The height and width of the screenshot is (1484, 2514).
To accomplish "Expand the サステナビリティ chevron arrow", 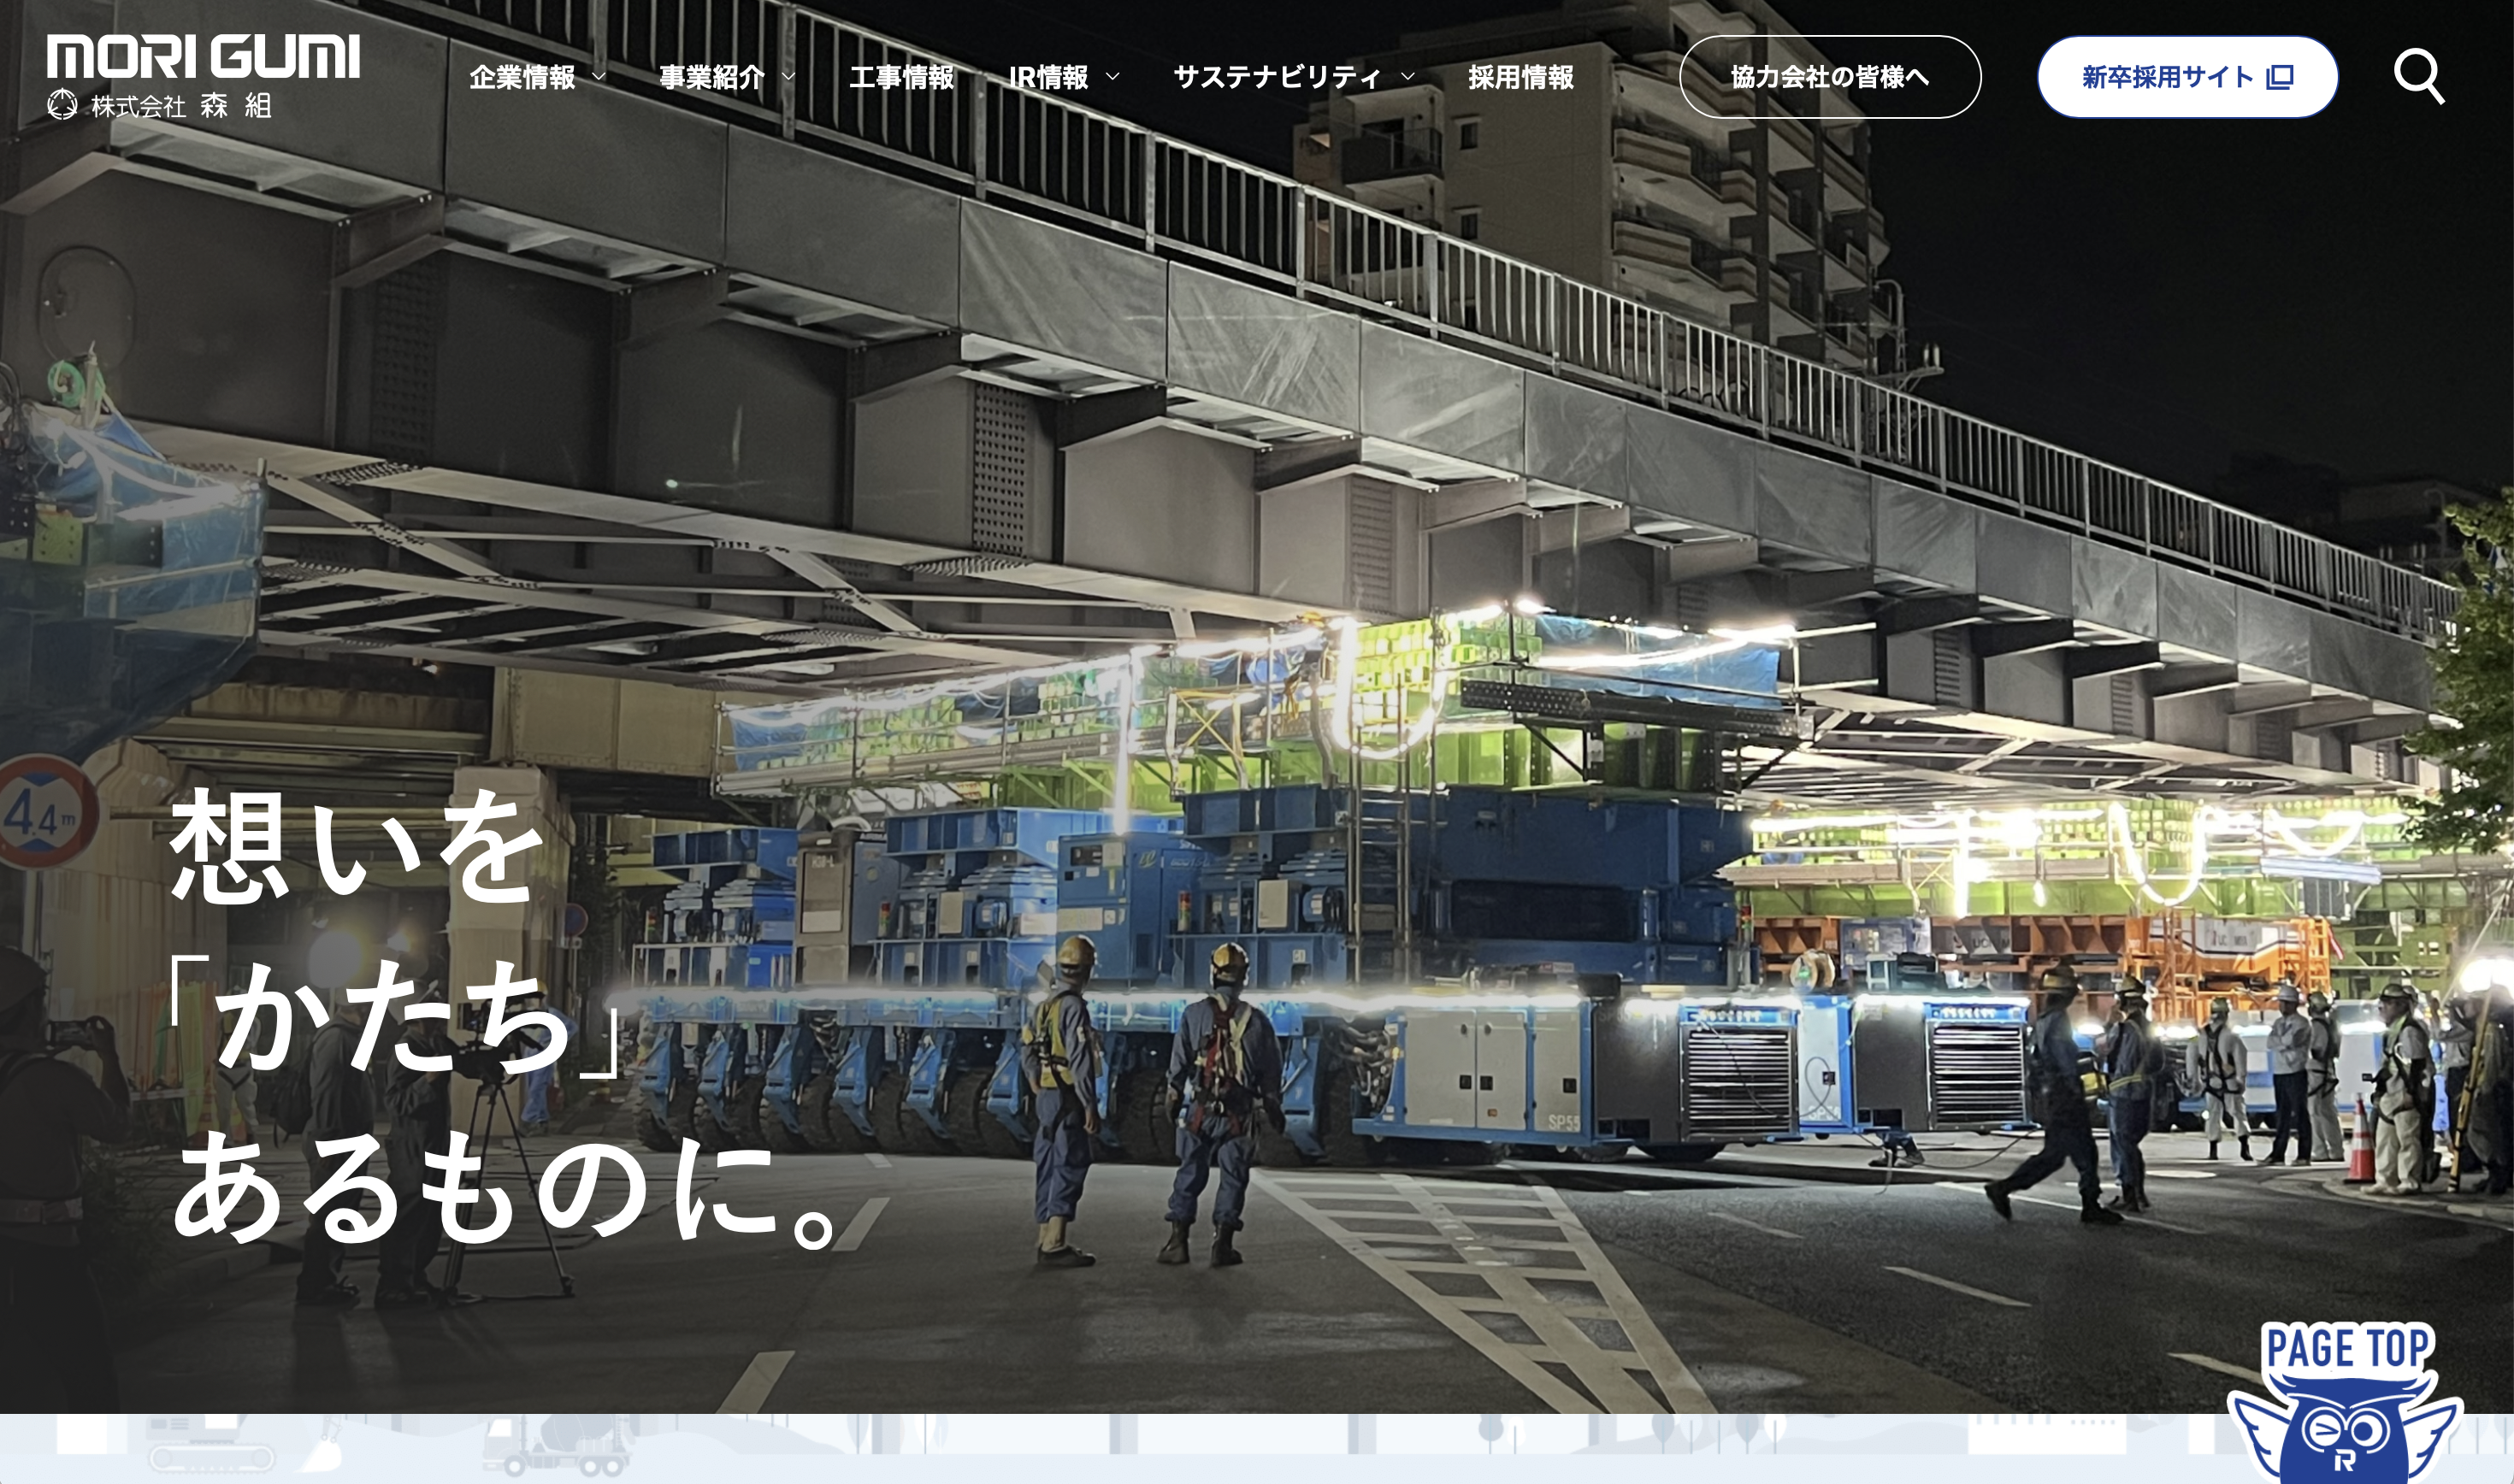I will [1407, 77].
